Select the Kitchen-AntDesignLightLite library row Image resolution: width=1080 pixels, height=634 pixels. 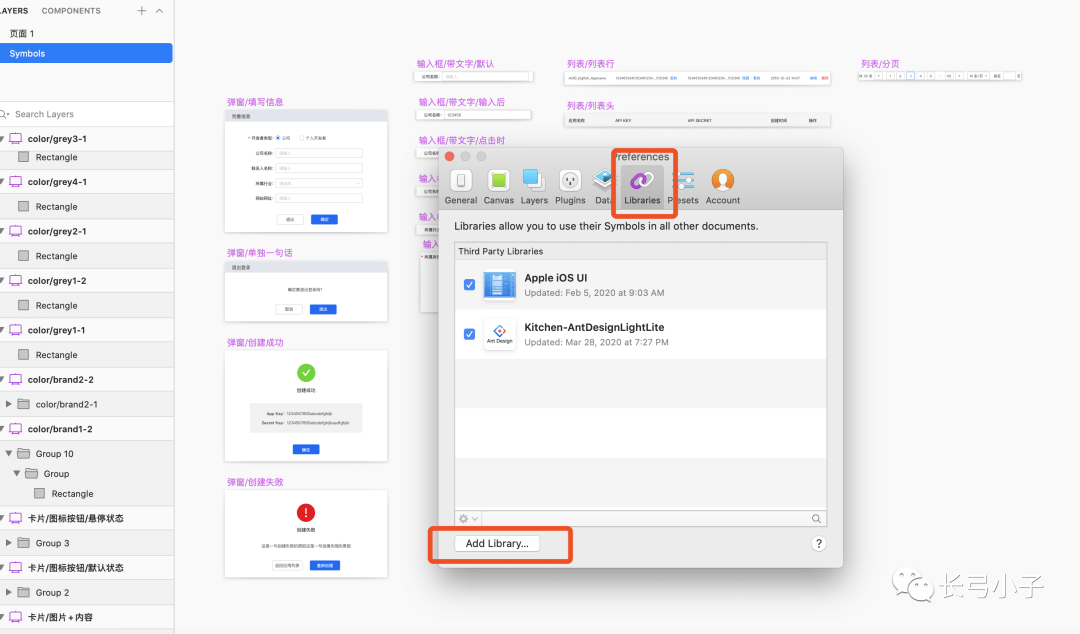[x=641, y=334]
